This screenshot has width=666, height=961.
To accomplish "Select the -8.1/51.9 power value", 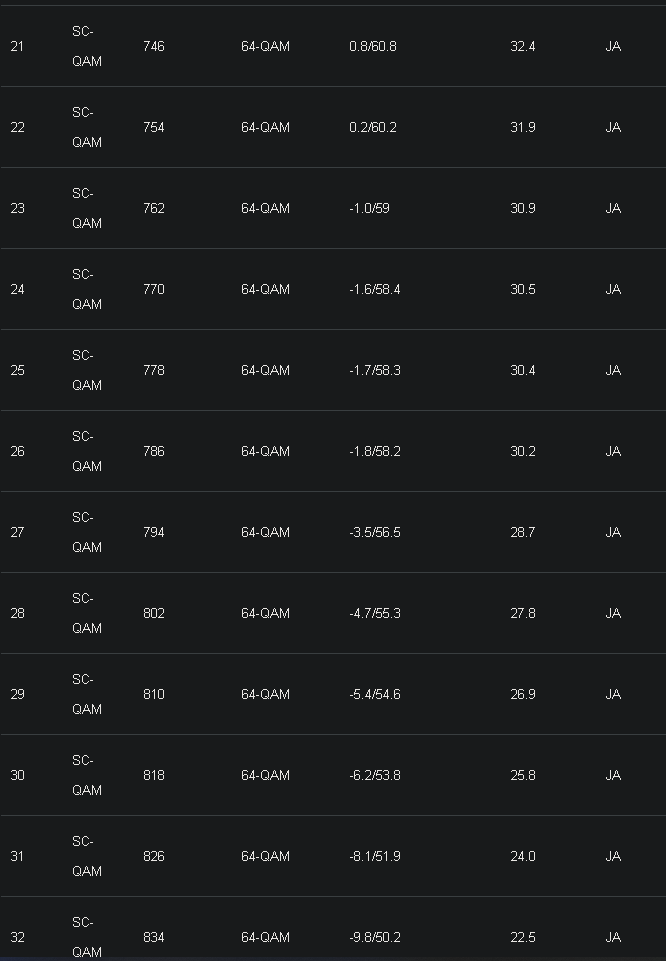I will pyautogui.click(x=375, y=857).
